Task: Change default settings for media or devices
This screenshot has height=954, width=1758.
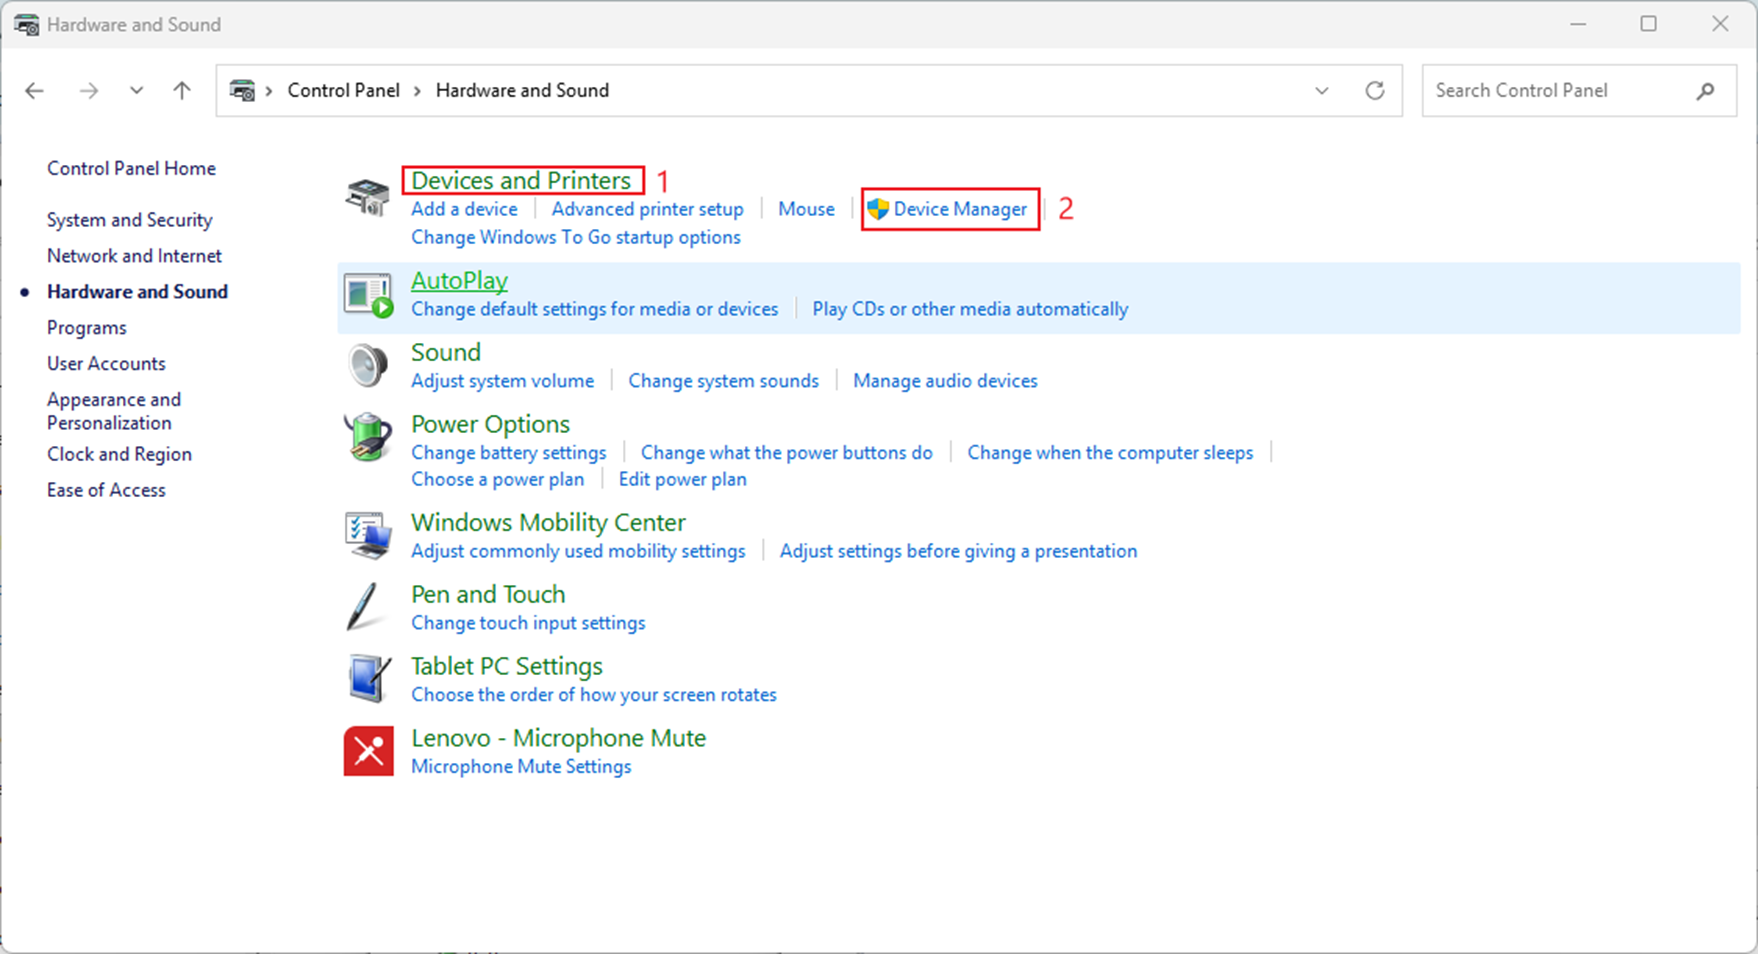Action: [x=594, y=309]
